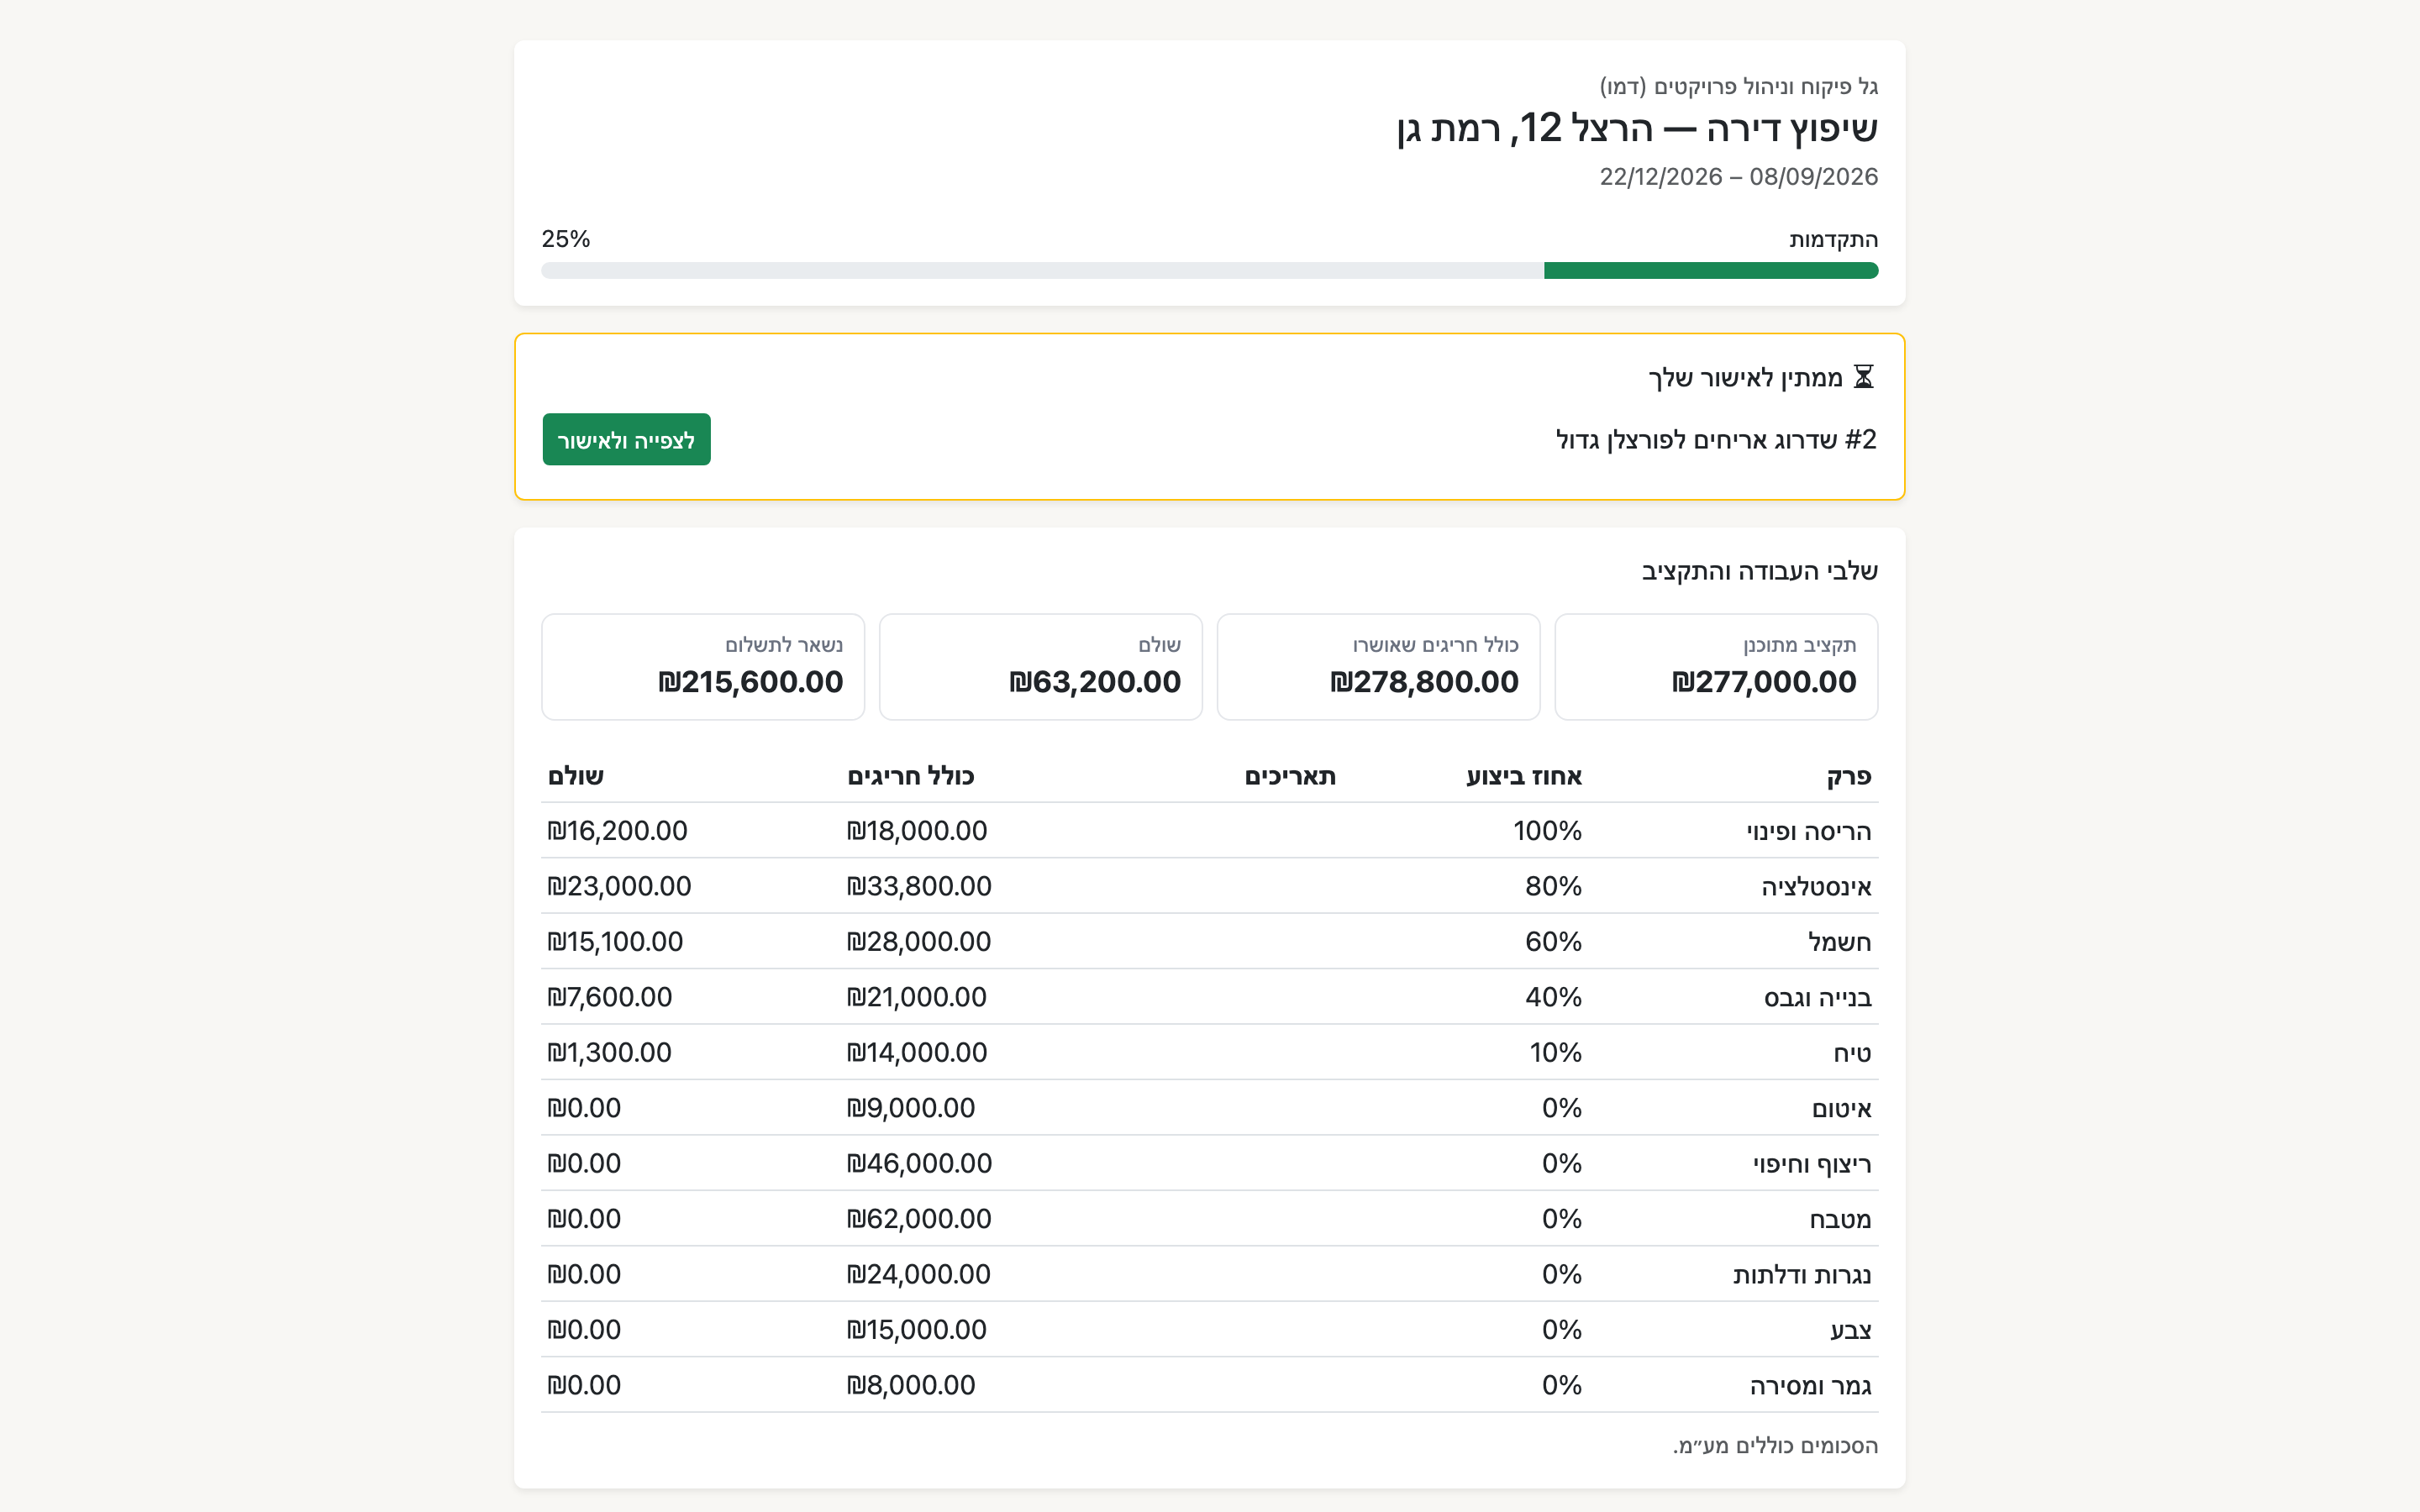Click the hourglass icon beside ממתין לאישור שלך

click(x=1863, y=377)
